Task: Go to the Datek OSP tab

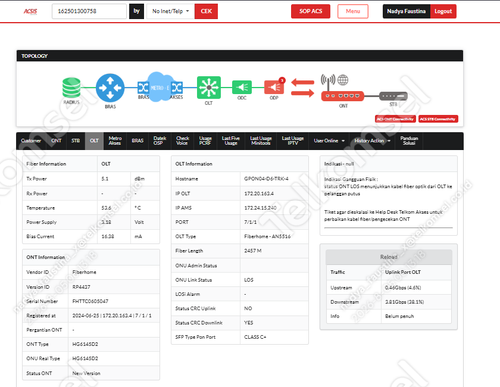Action: click(x=159, y=141)
